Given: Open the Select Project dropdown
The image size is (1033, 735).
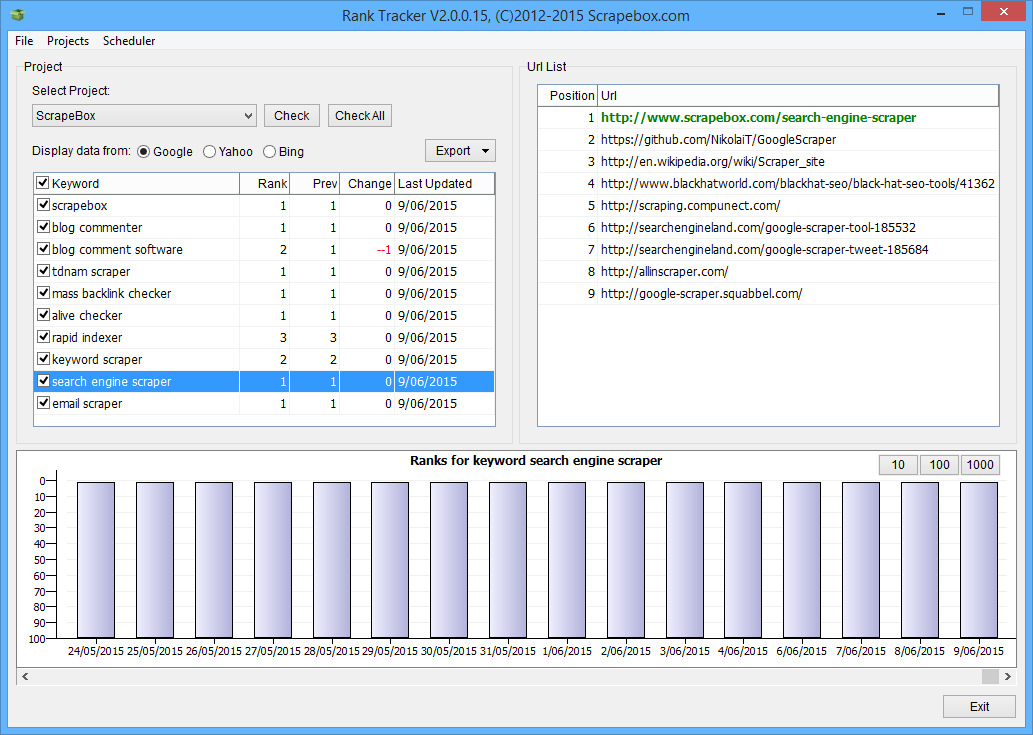Looking at the screenshot, I should [x=144, y=116].
